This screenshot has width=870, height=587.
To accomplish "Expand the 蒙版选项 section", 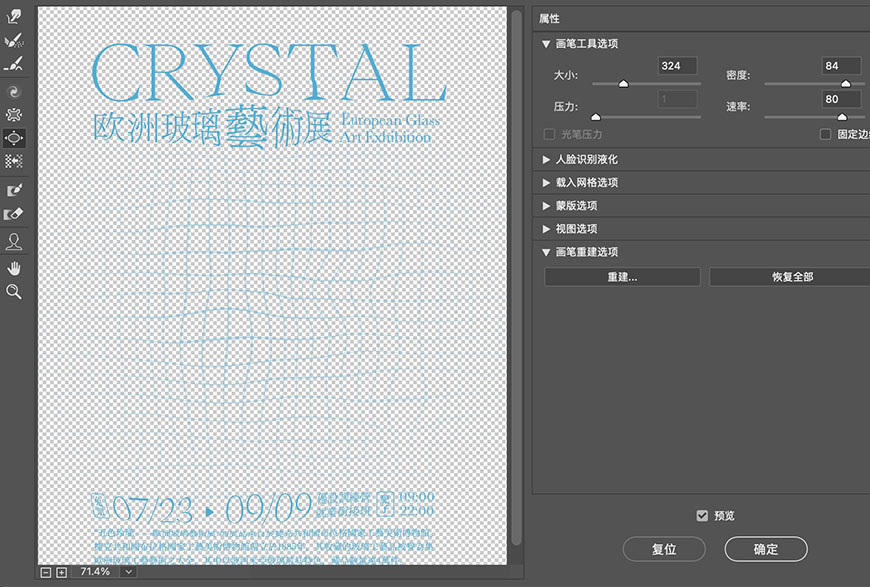I will click(546, 206).
